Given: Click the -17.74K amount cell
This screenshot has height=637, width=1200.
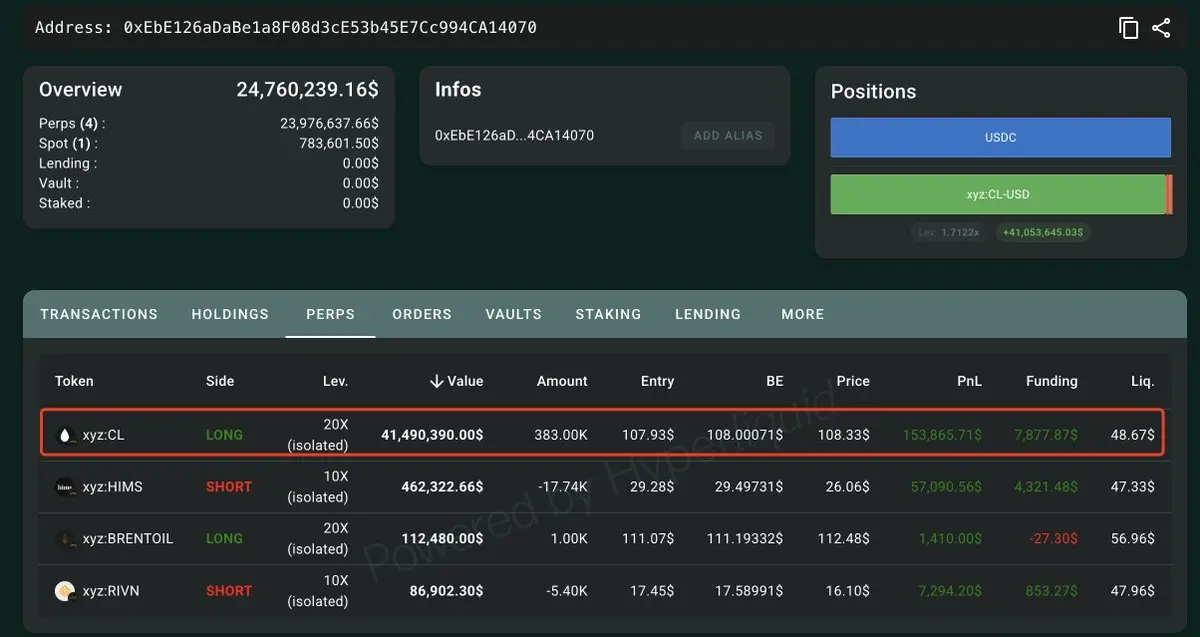Looking at the screenshot, I should click(563, 487).
